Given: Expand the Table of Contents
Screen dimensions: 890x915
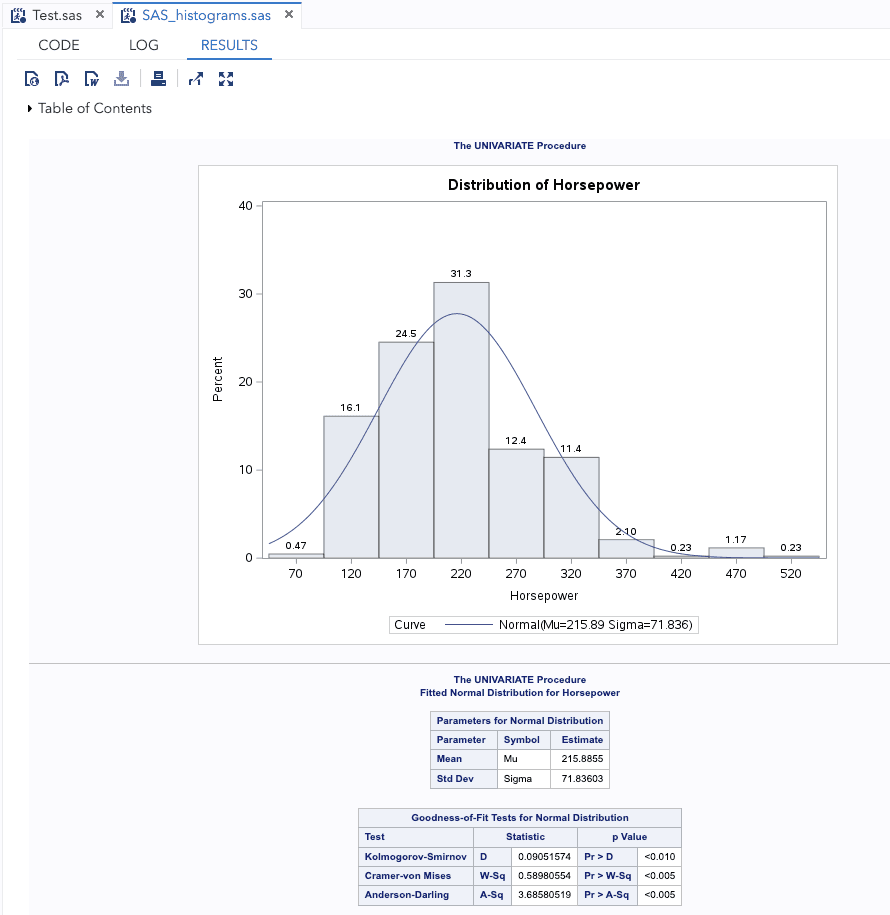Looking at the screenshot, I should (x=30, y=108).
